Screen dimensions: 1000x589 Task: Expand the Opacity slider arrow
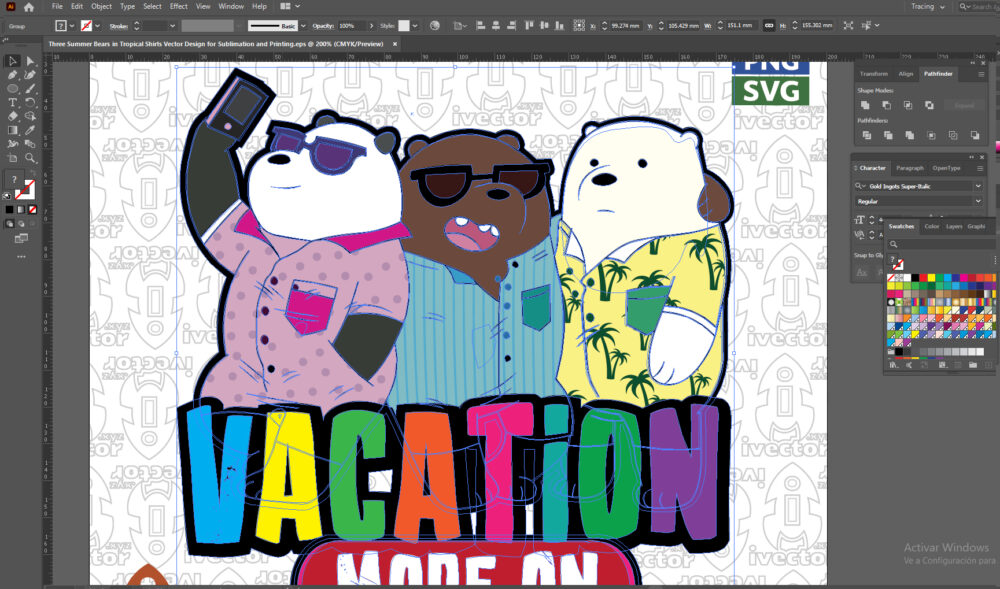click(x=371, y=26)
